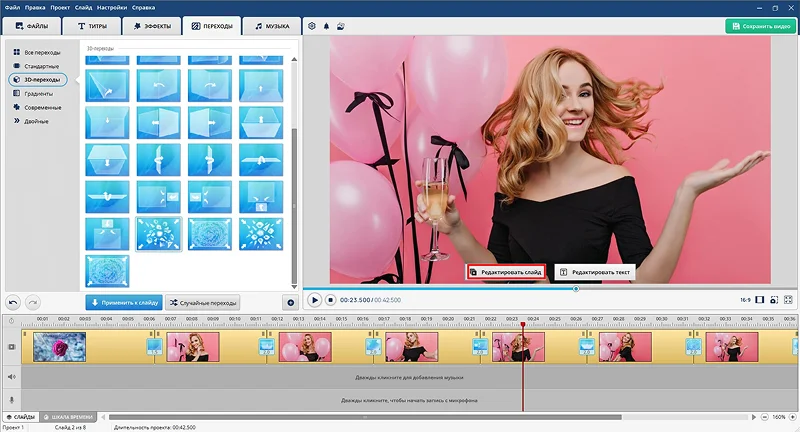
Task: Open preview in fullscreen mode
Action: click(x=788, y=300)
